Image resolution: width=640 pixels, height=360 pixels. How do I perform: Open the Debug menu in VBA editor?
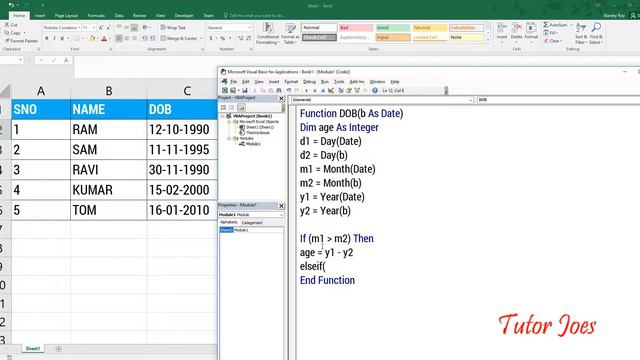click(x=309, y=82)
